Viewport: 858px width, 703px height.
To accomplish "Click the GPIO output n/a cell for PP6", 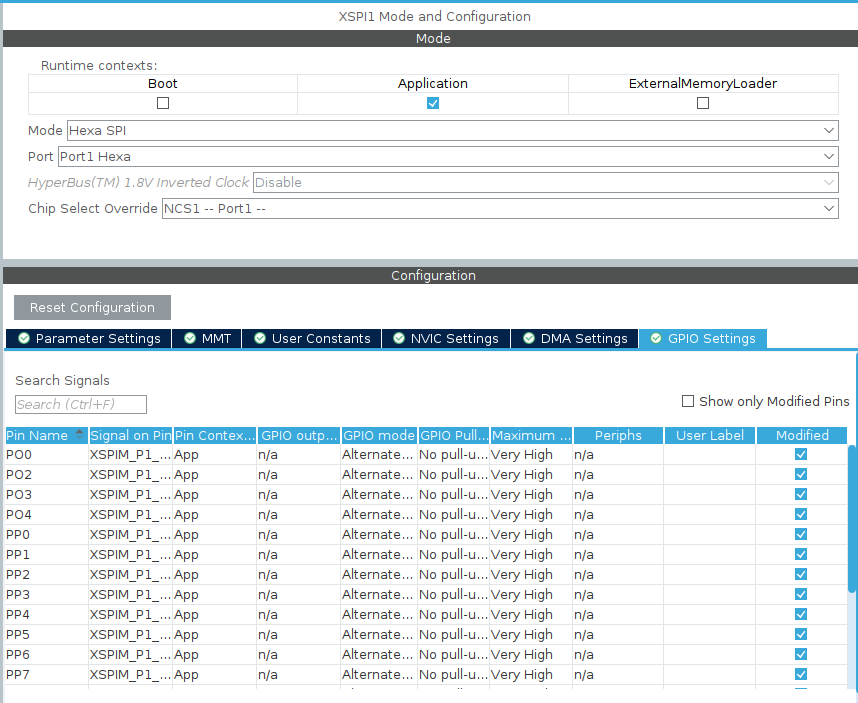I will [x=299, y=655].
